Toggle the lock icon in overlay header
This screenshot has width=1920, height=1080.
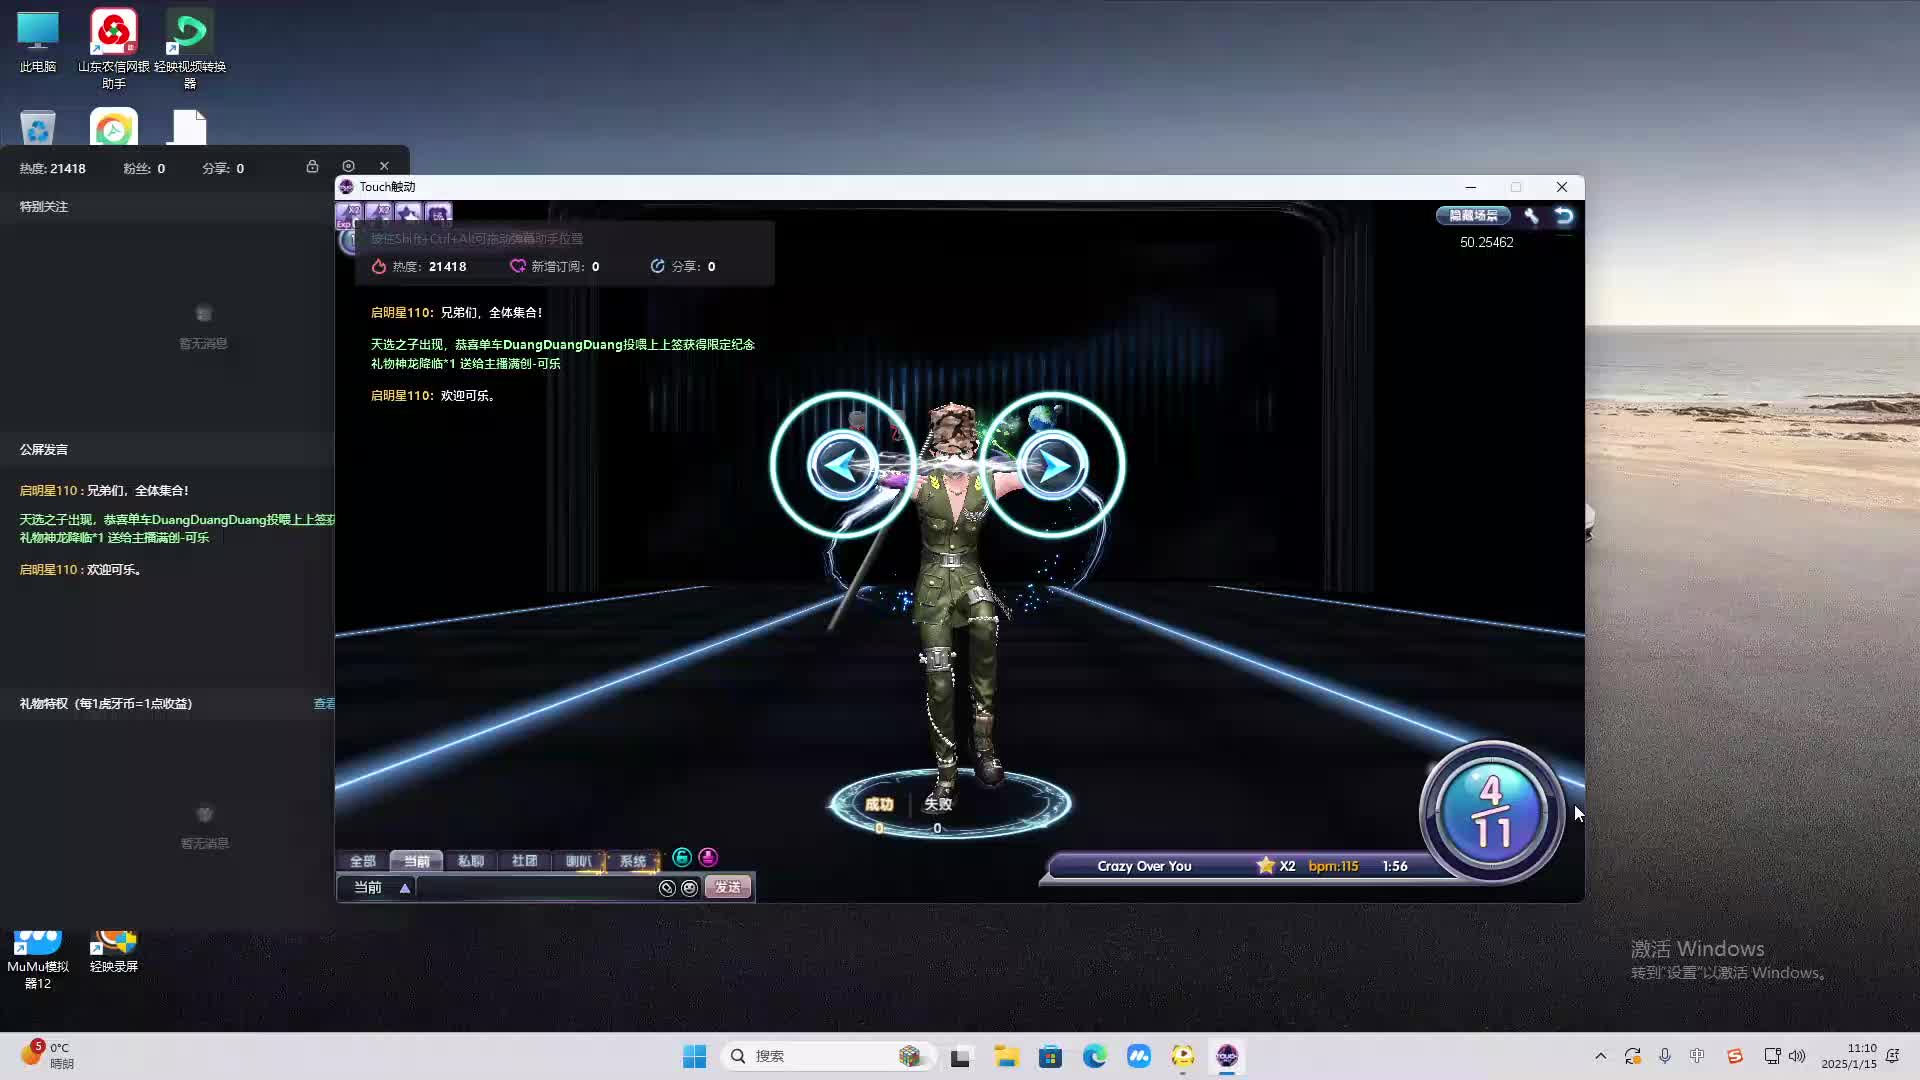click(312, 166)
